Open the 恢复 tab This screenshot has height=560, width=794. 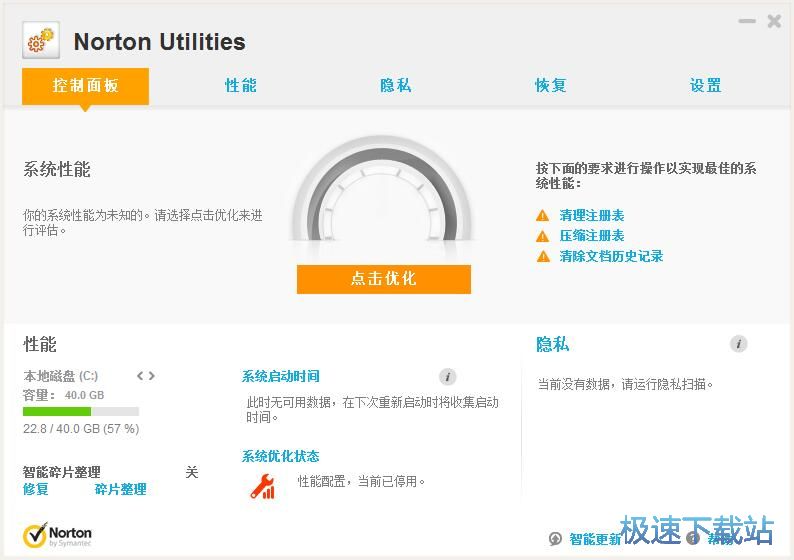(x=550, y=86)
